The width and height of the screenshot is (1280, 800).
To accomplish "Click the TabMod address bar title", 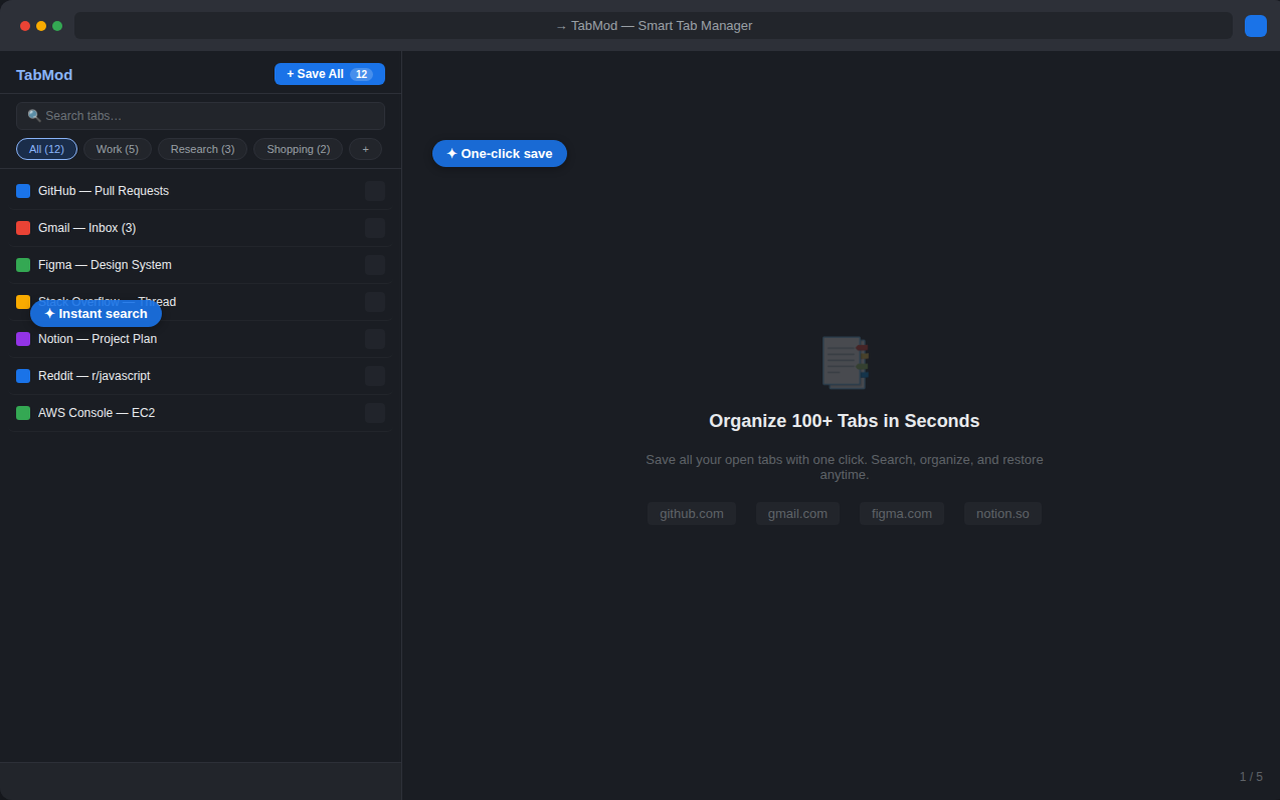I will pos(654,26).
